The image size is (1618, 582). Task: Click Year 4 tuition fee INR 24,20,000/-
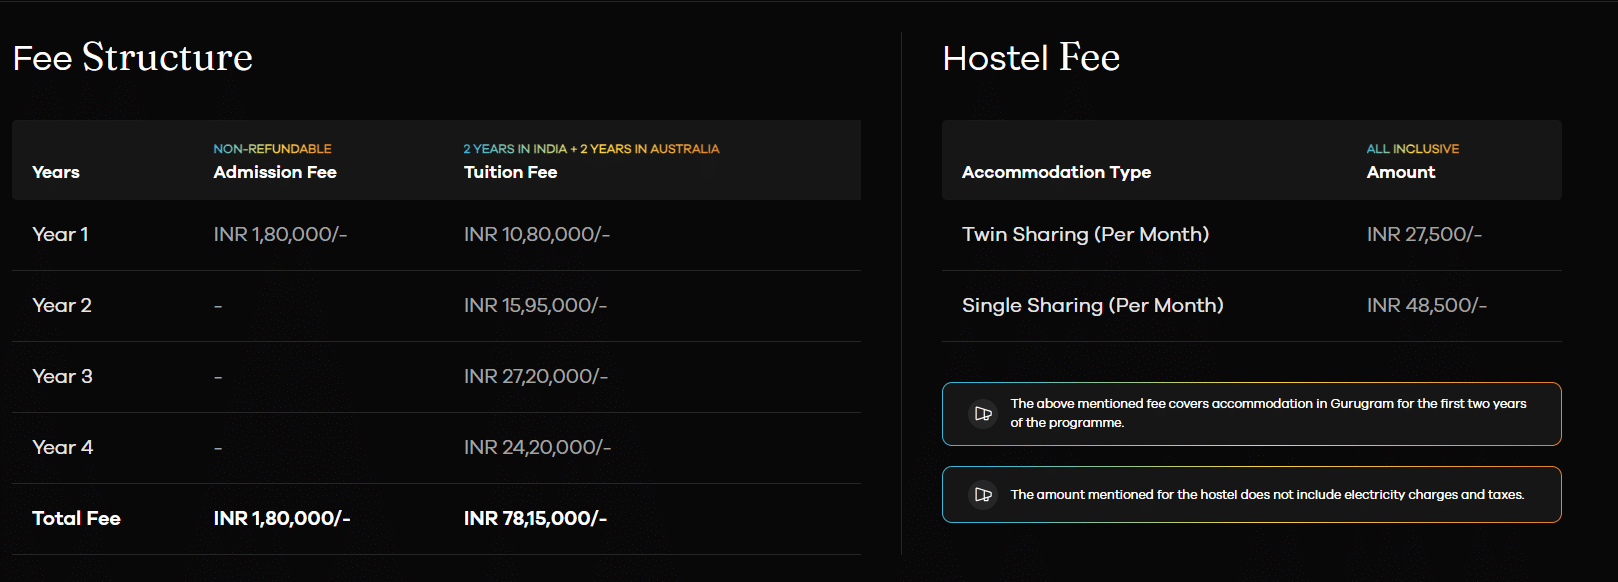(537, 447)
